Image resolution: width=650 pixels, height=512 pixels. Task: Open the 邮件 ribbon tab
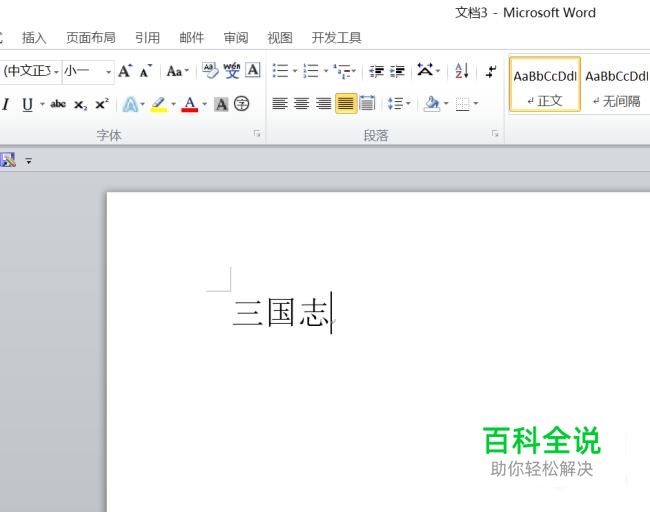point(192,38)
